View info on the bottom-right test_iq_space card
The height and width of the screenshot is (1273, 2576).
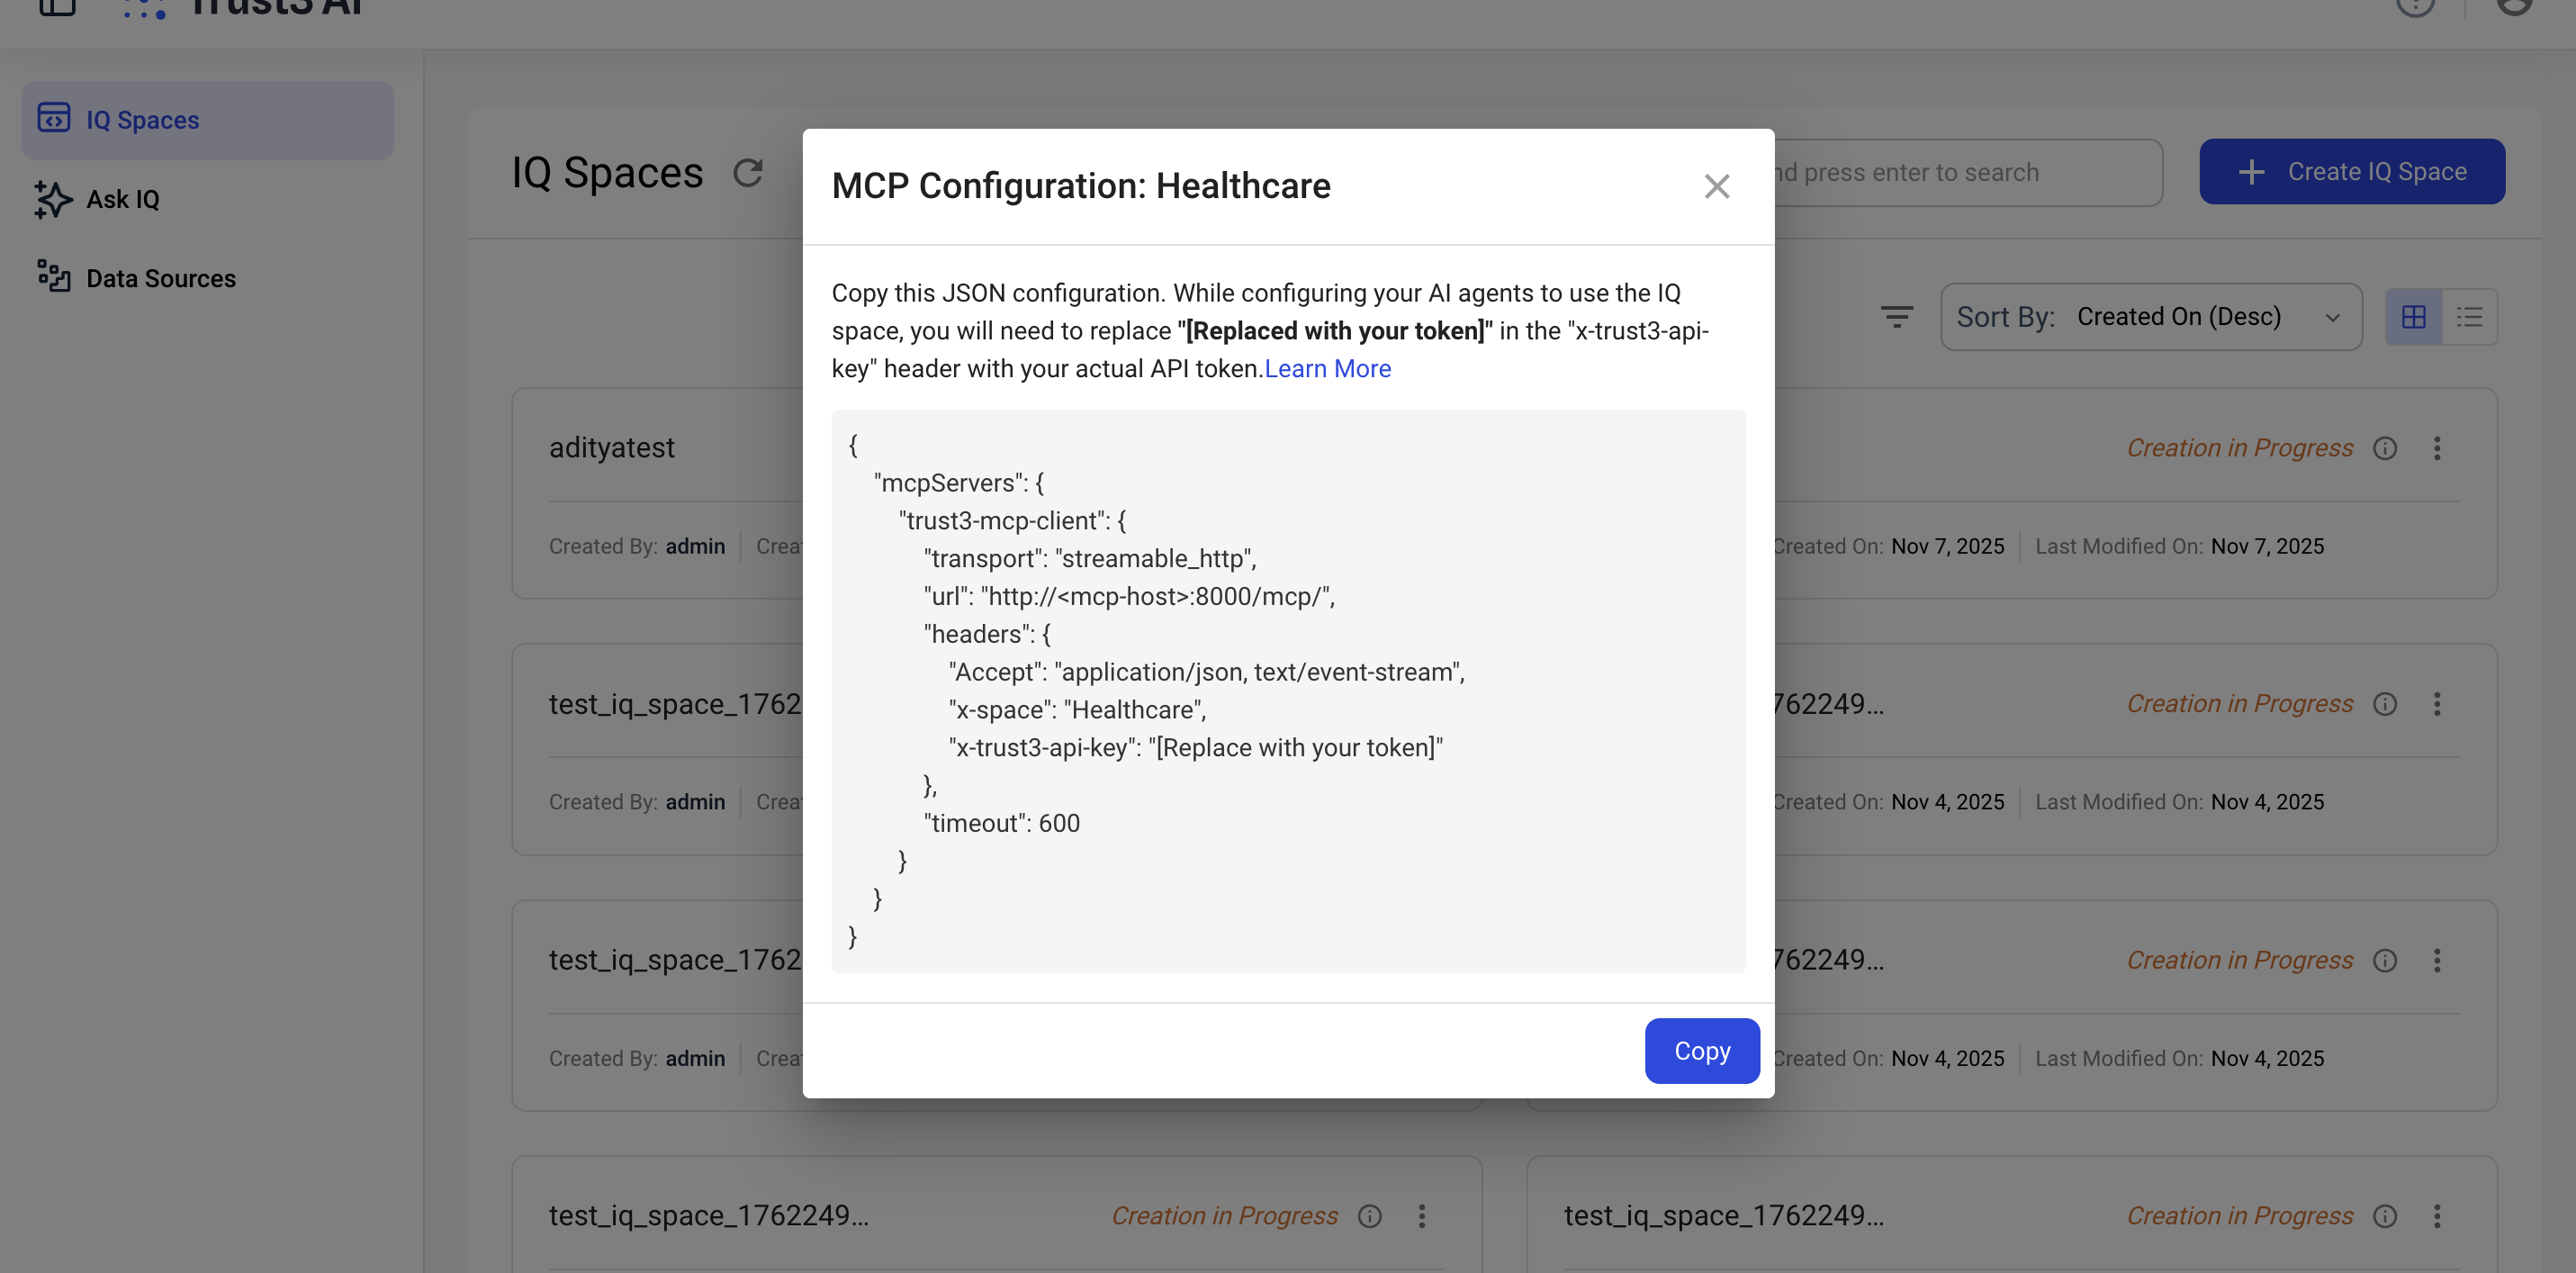coord(2386,1216)
